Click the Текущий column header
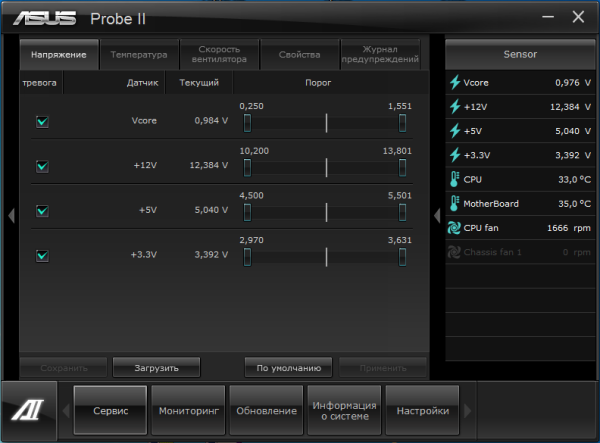Viewport: 600px width, 443px height. tap(199, 83)
